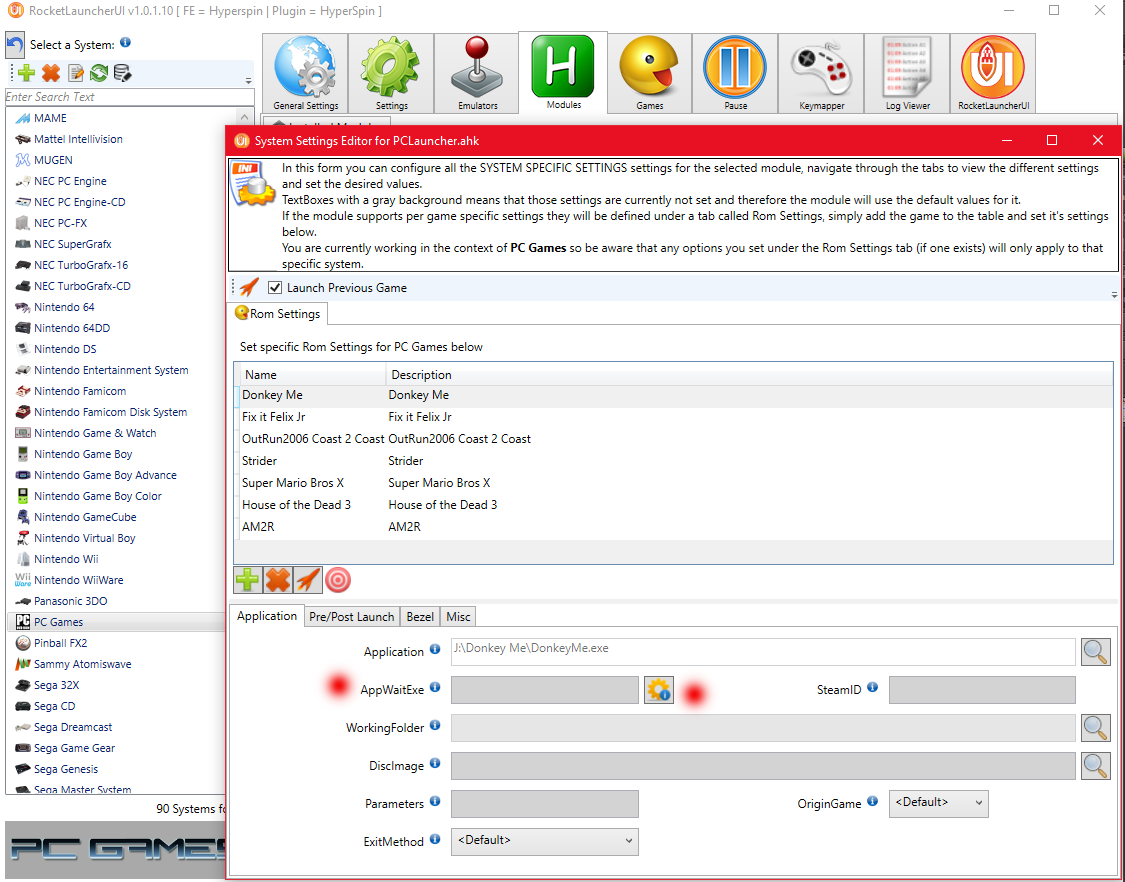Select Super Mario Bros X rom row
1125x882 pixels.
tap(292, 483)
